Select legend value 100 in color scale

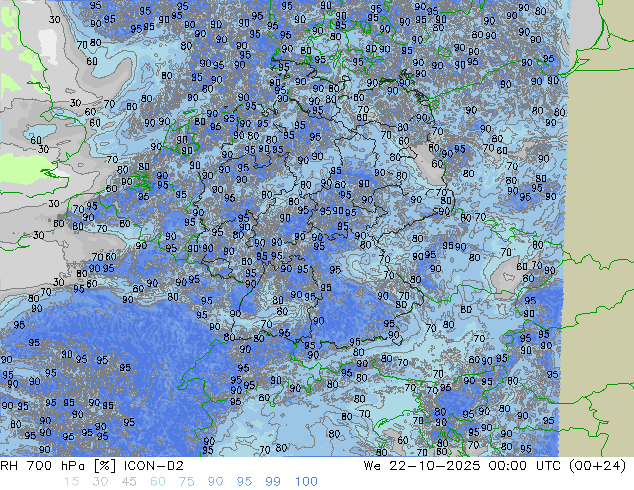click(306, 482)
